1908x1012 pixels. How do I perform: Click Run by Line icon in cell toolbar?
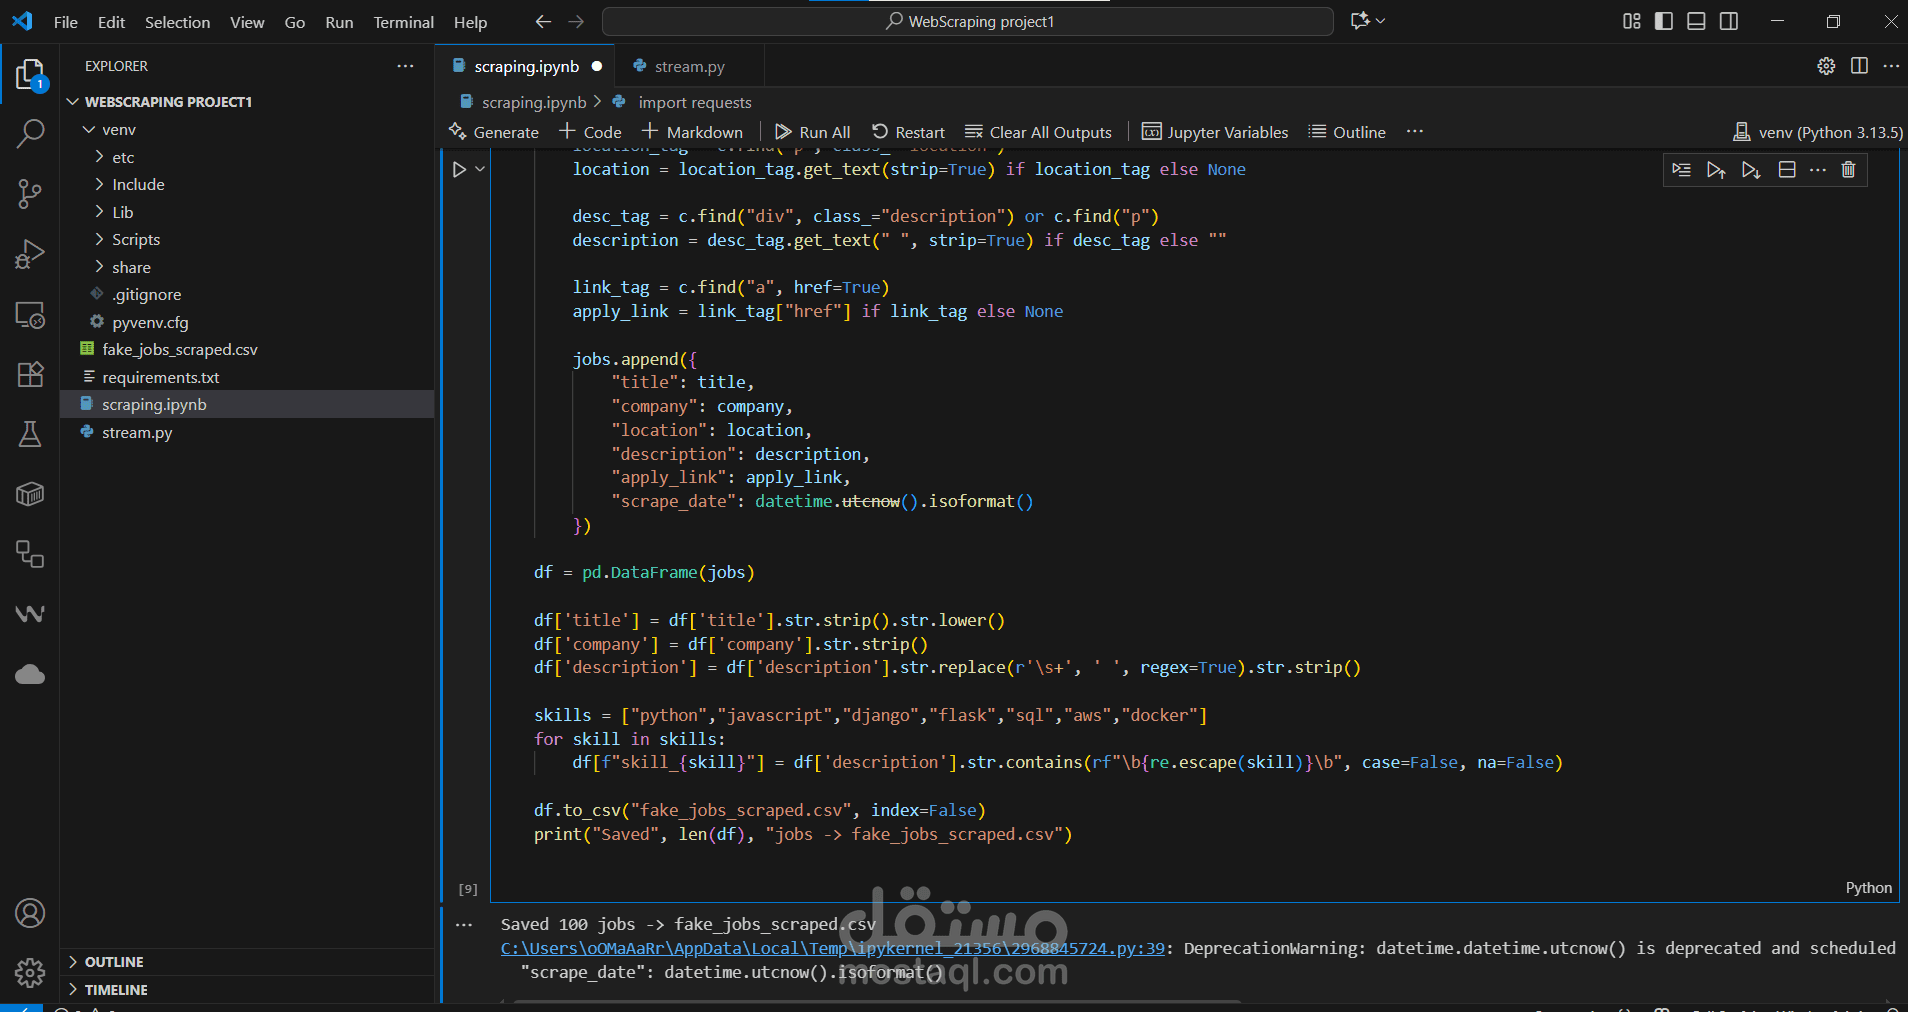pyautogui.click(x=1682, y=170)
